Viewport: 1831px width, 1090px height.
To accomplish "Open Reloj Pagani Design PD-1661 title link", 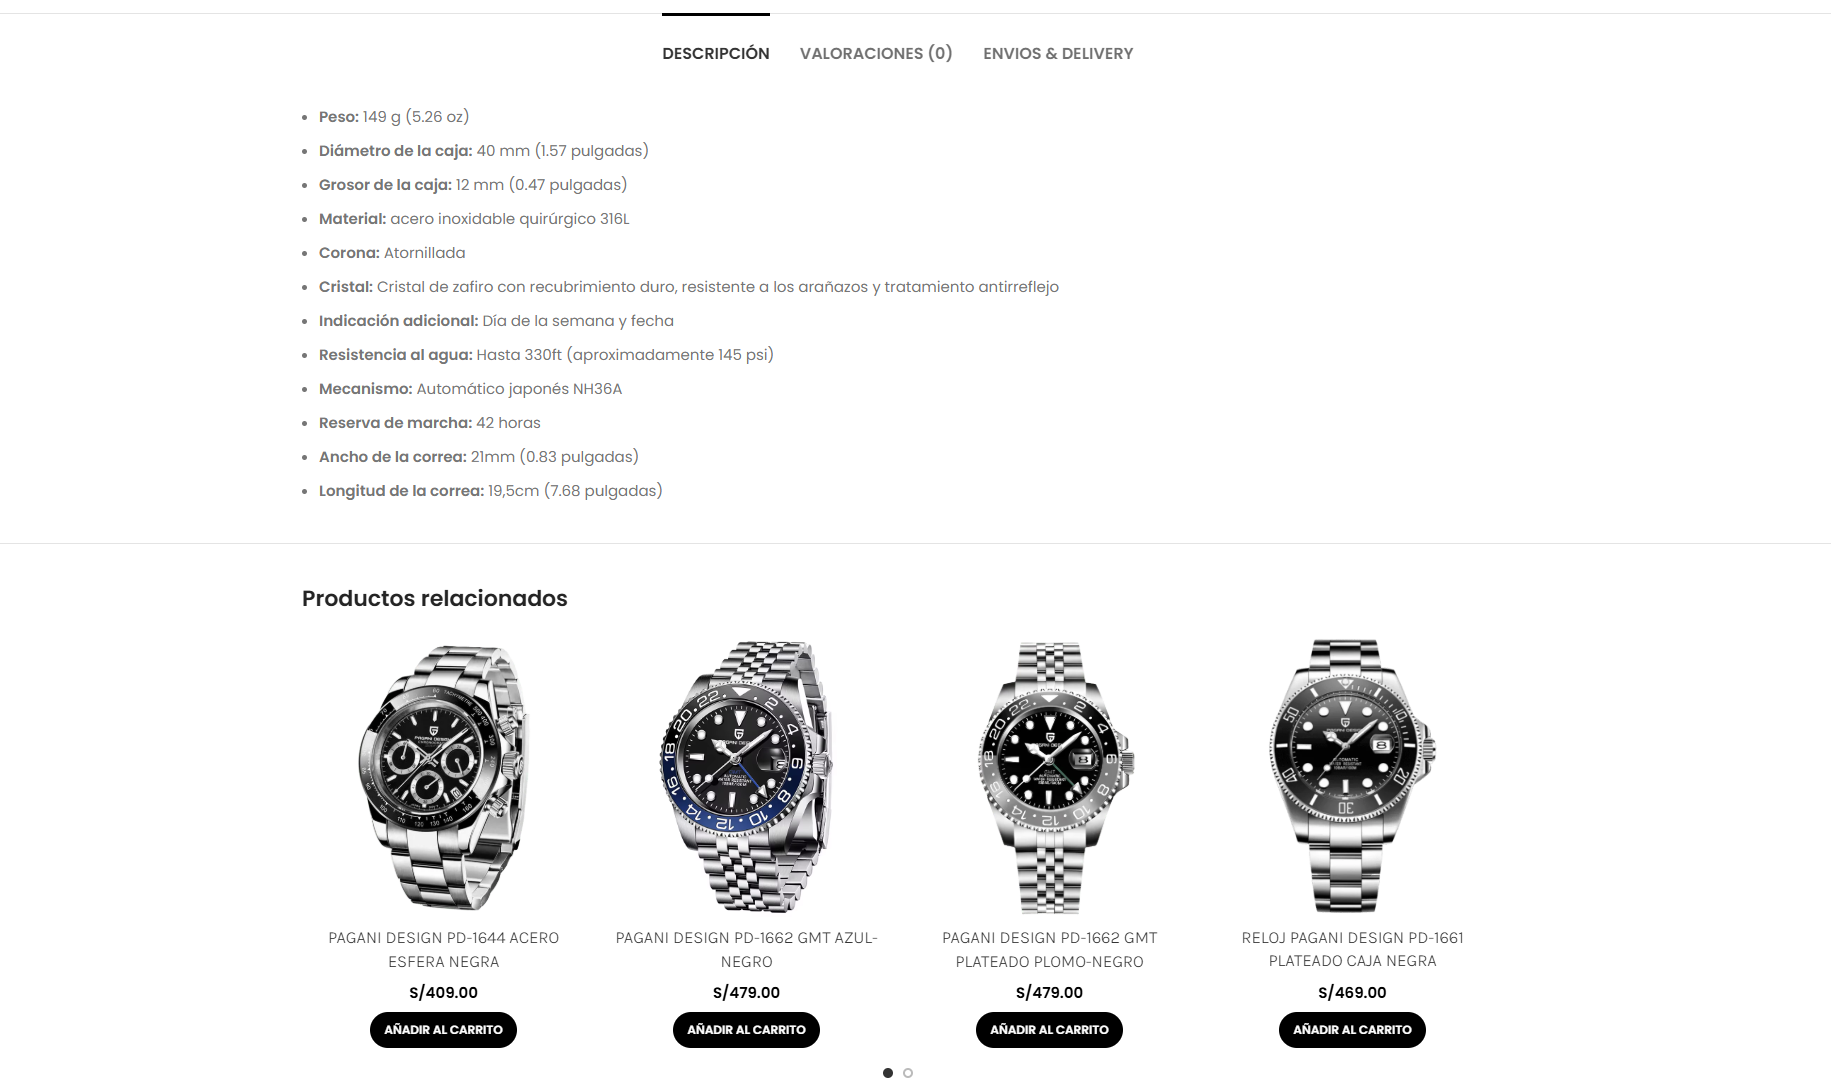I will coord(1352,949).
